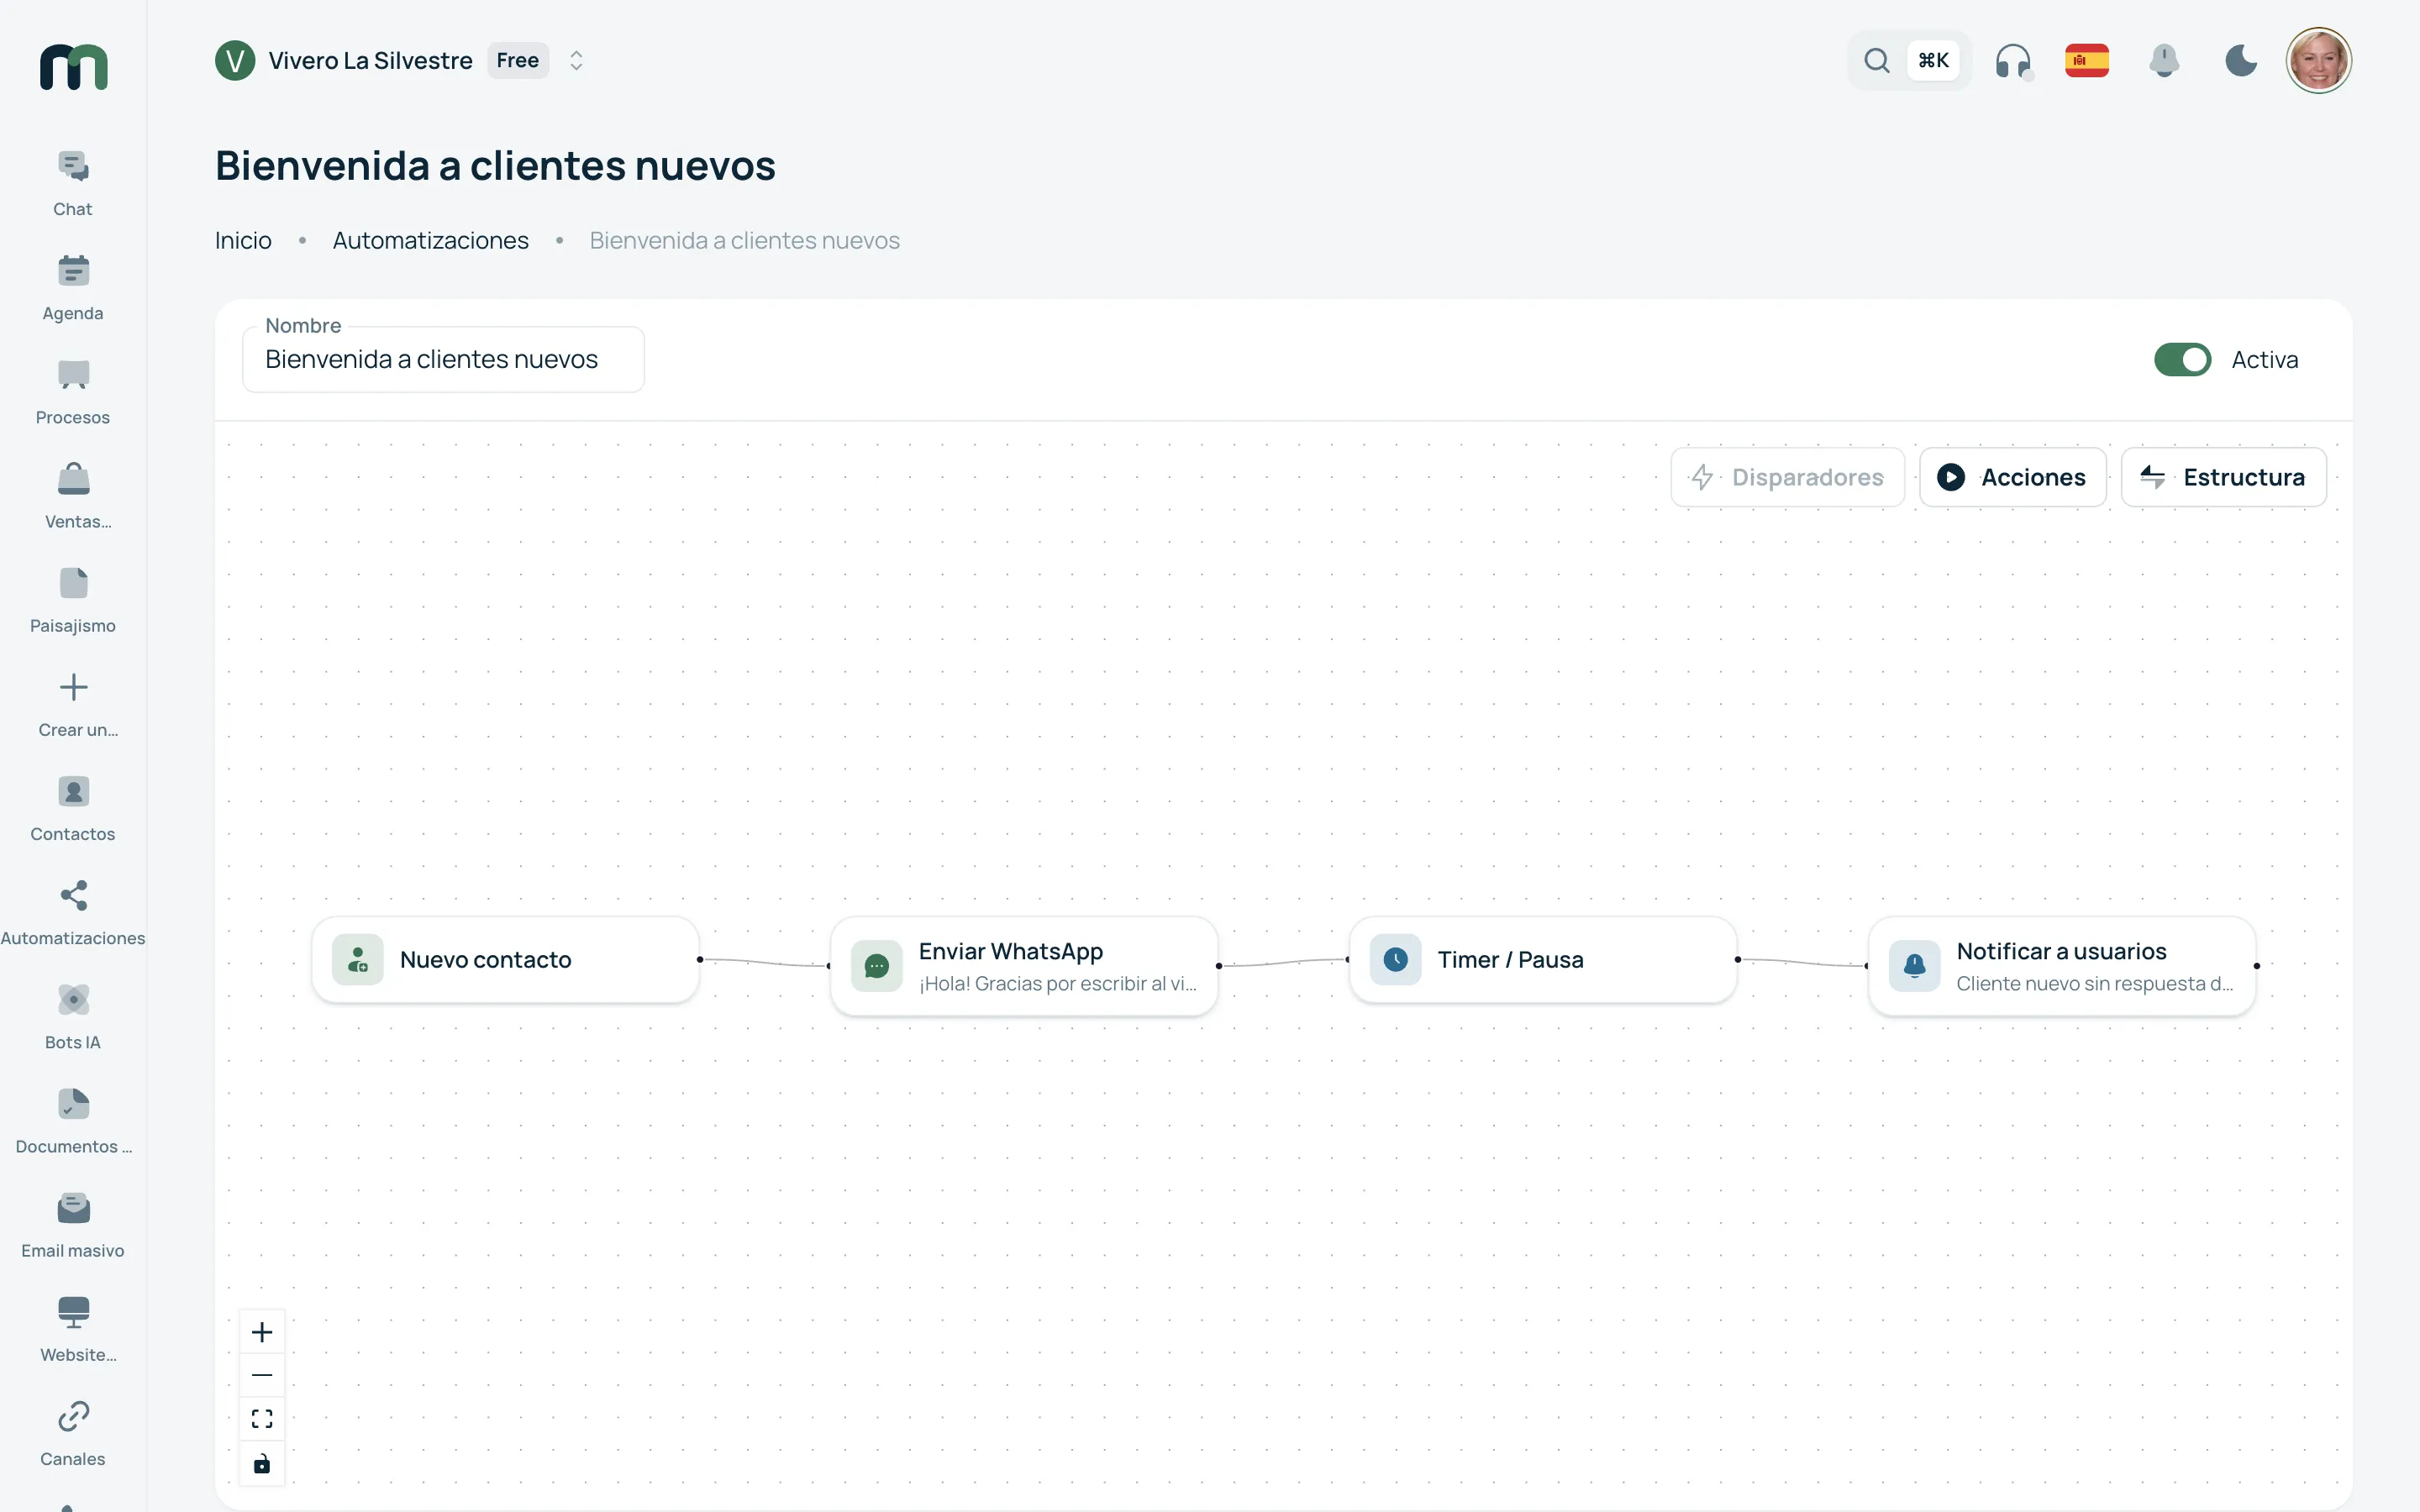Switch to dark mode moon icon

pyautogui.click(x=2241, y=61)
